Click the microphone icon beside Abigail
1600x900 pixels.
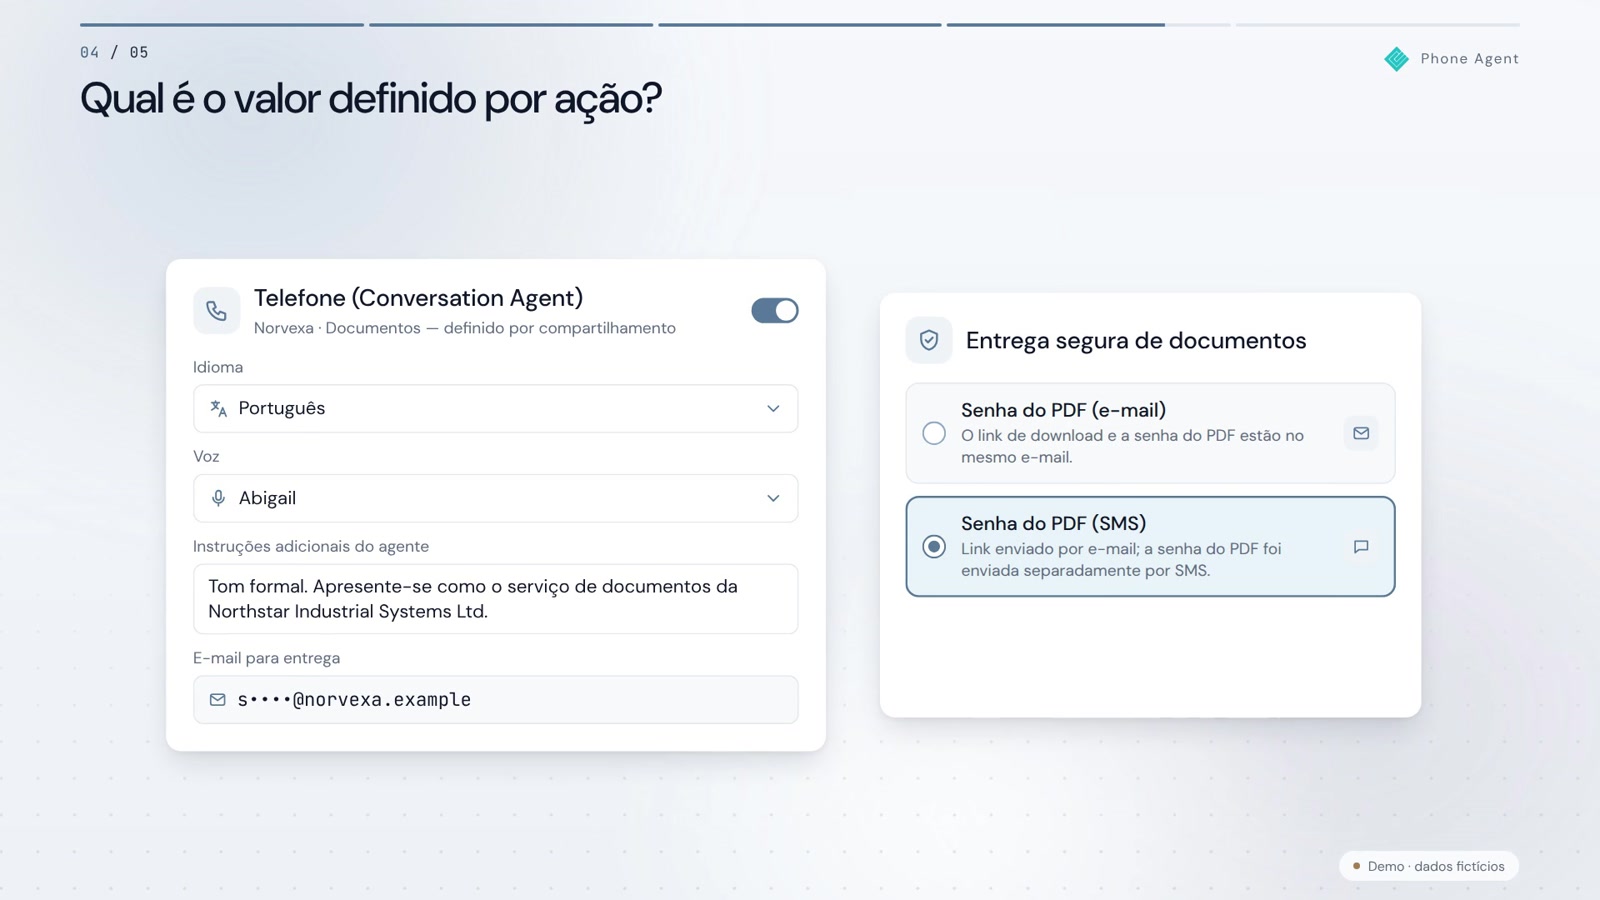(x=218, y=498)
